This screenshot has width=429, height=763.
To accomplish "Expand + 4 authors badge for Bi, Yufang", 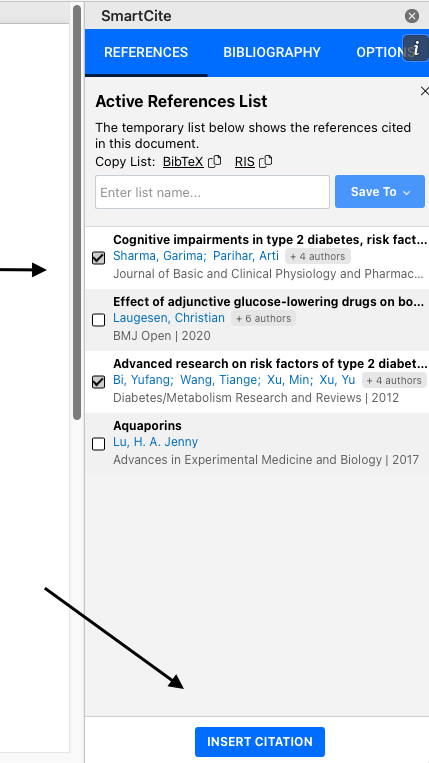I will tap(394, 381).
